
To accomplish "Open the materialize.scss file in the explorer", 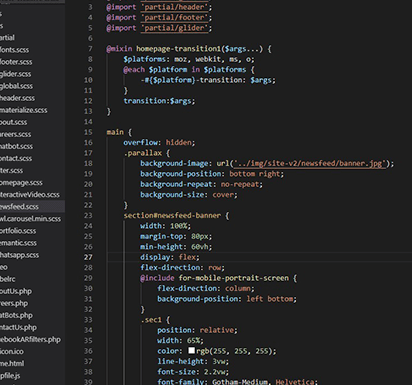I will 23,110.
